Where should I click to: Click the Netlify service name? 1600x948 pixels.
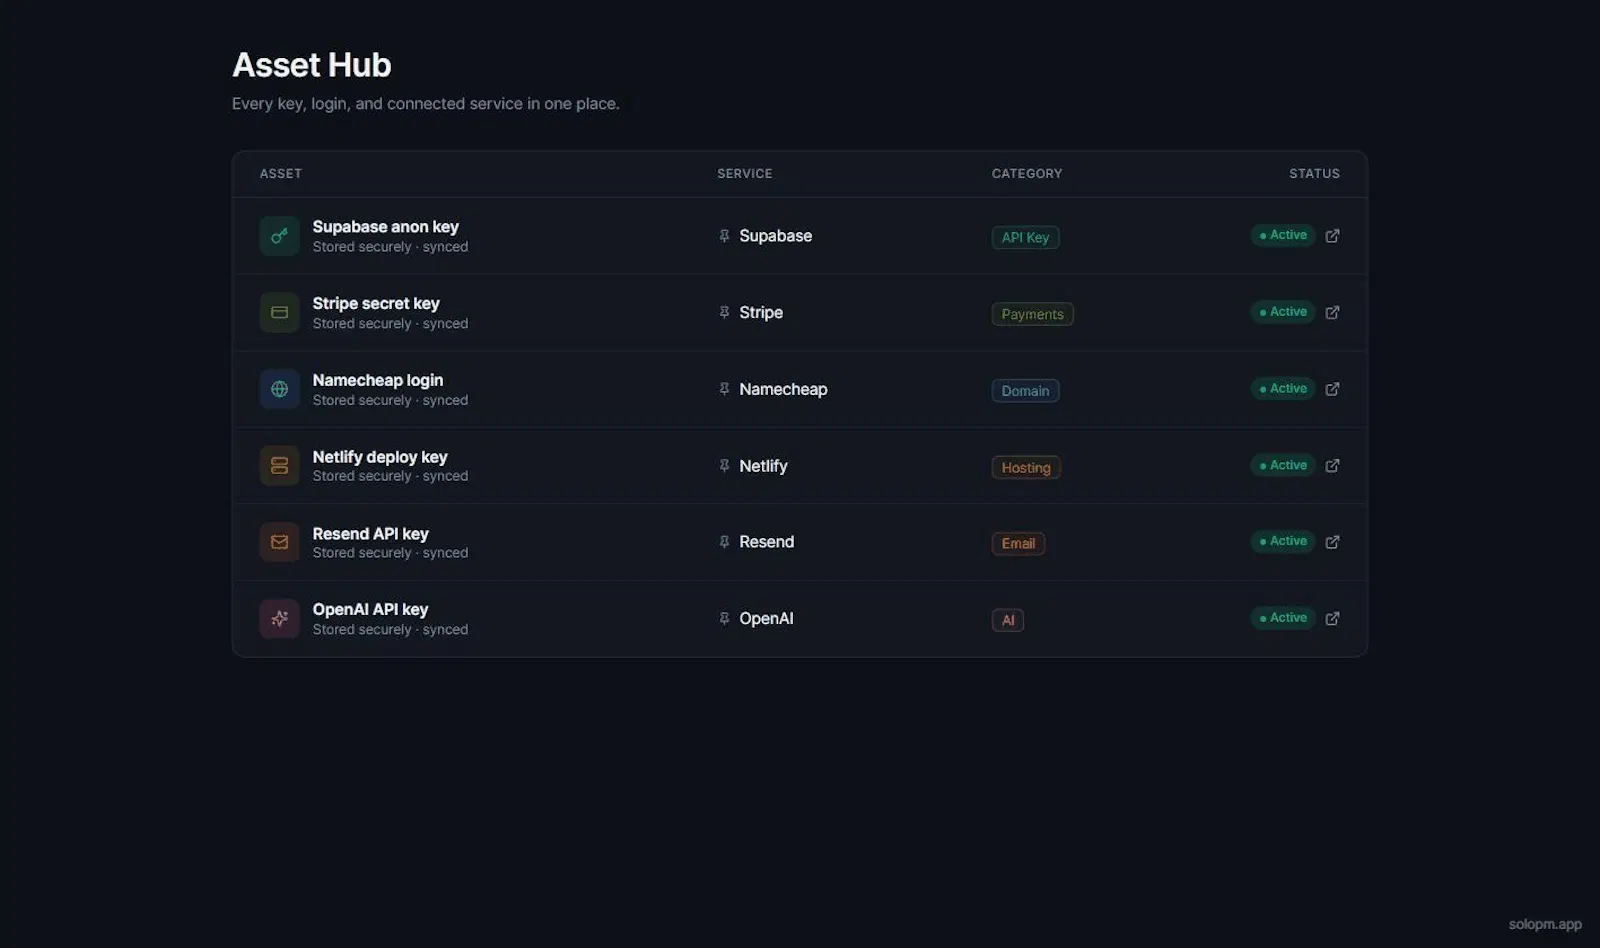coord(763,466)
